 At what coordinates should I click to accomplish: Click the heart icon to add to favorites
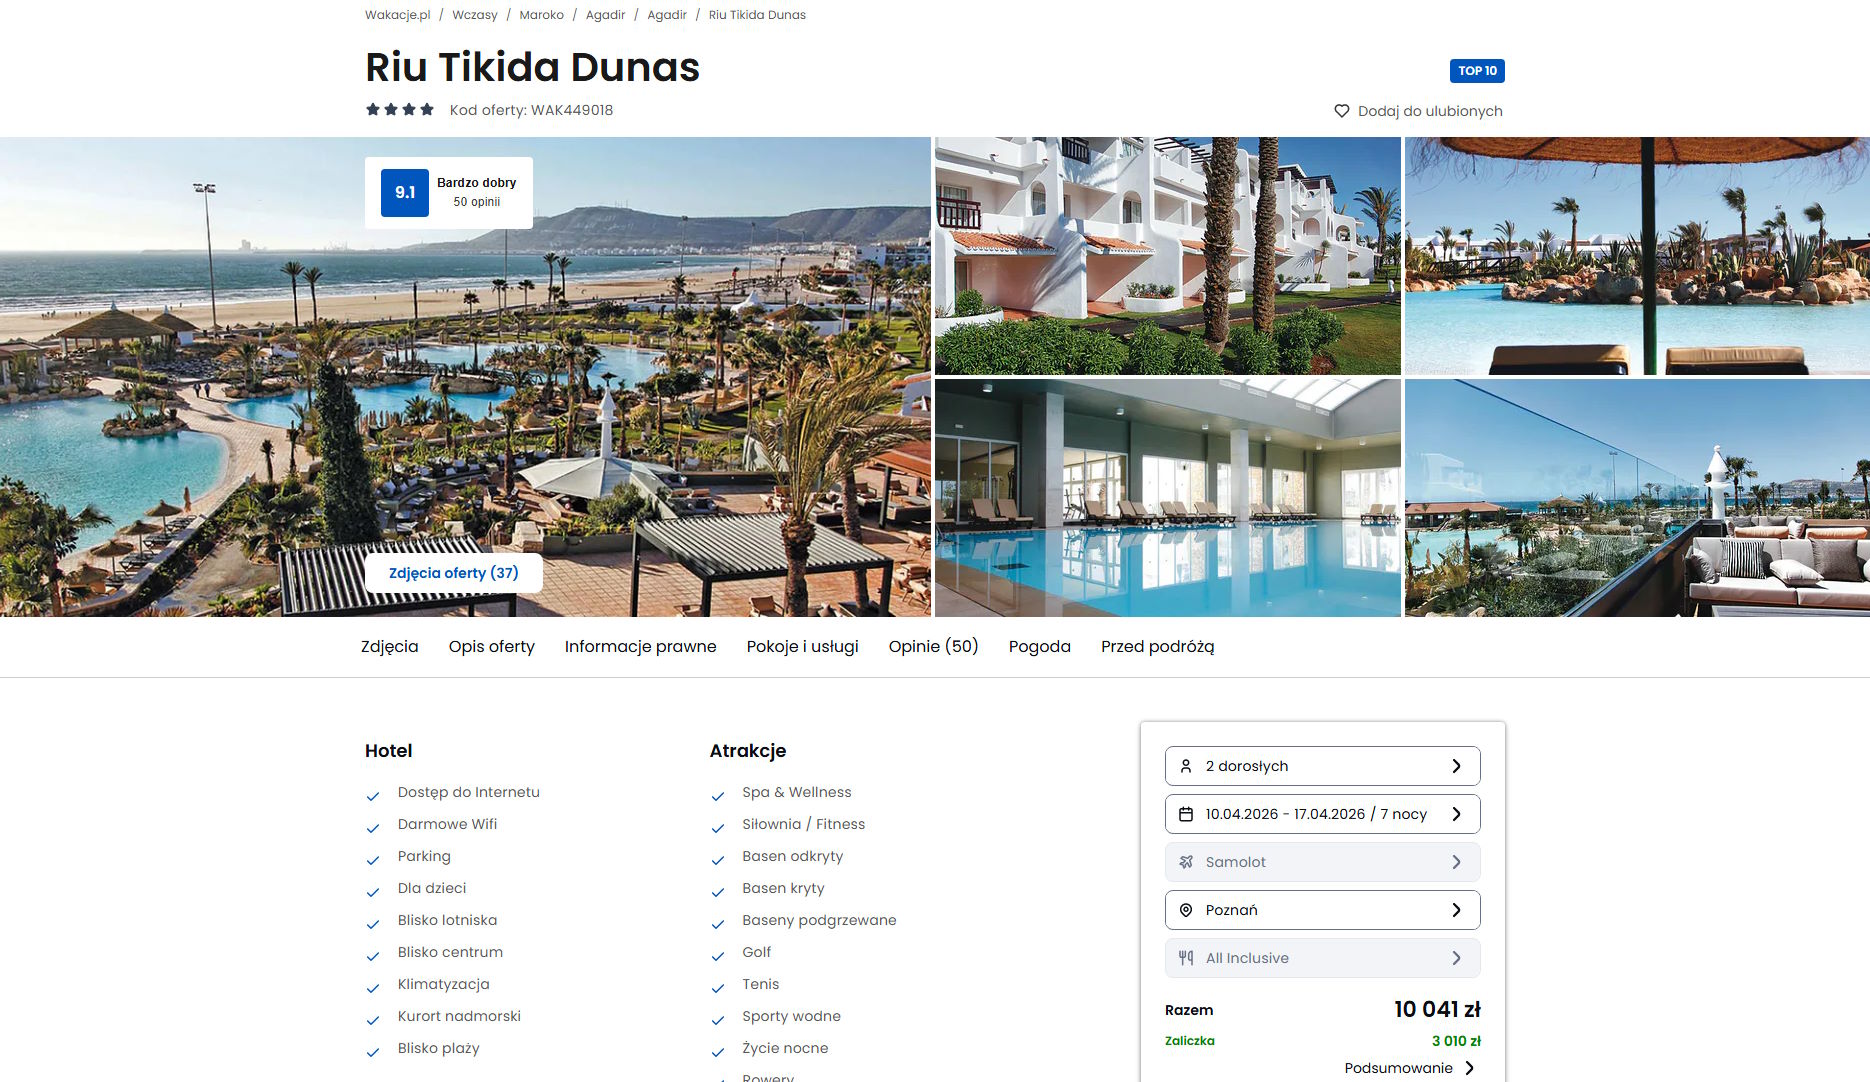point(1342,111)
